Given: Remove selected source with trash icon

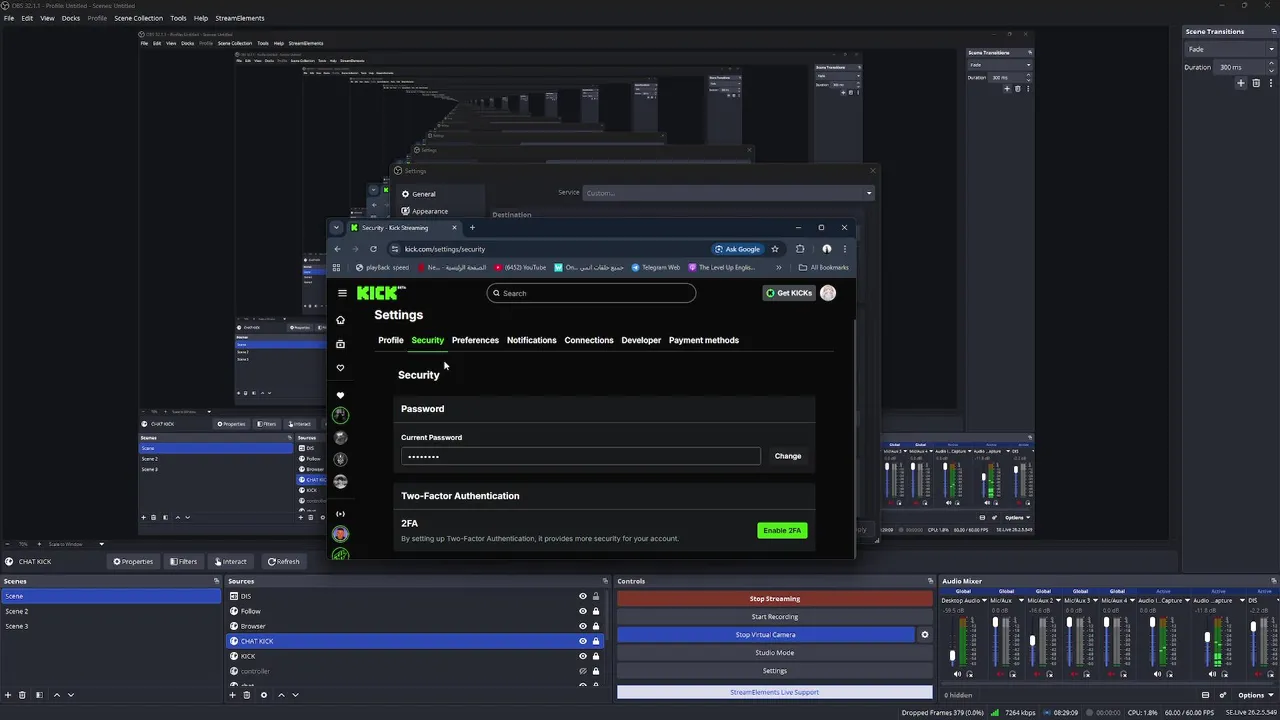Looking at the screenshot, I should (x=247, y=695).
